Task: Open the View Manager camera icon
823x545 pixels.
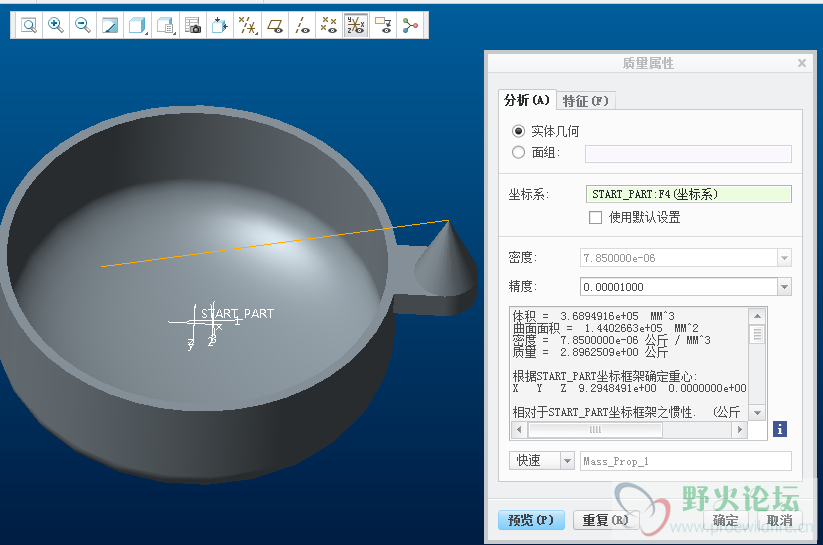Action: click(193, 25)
